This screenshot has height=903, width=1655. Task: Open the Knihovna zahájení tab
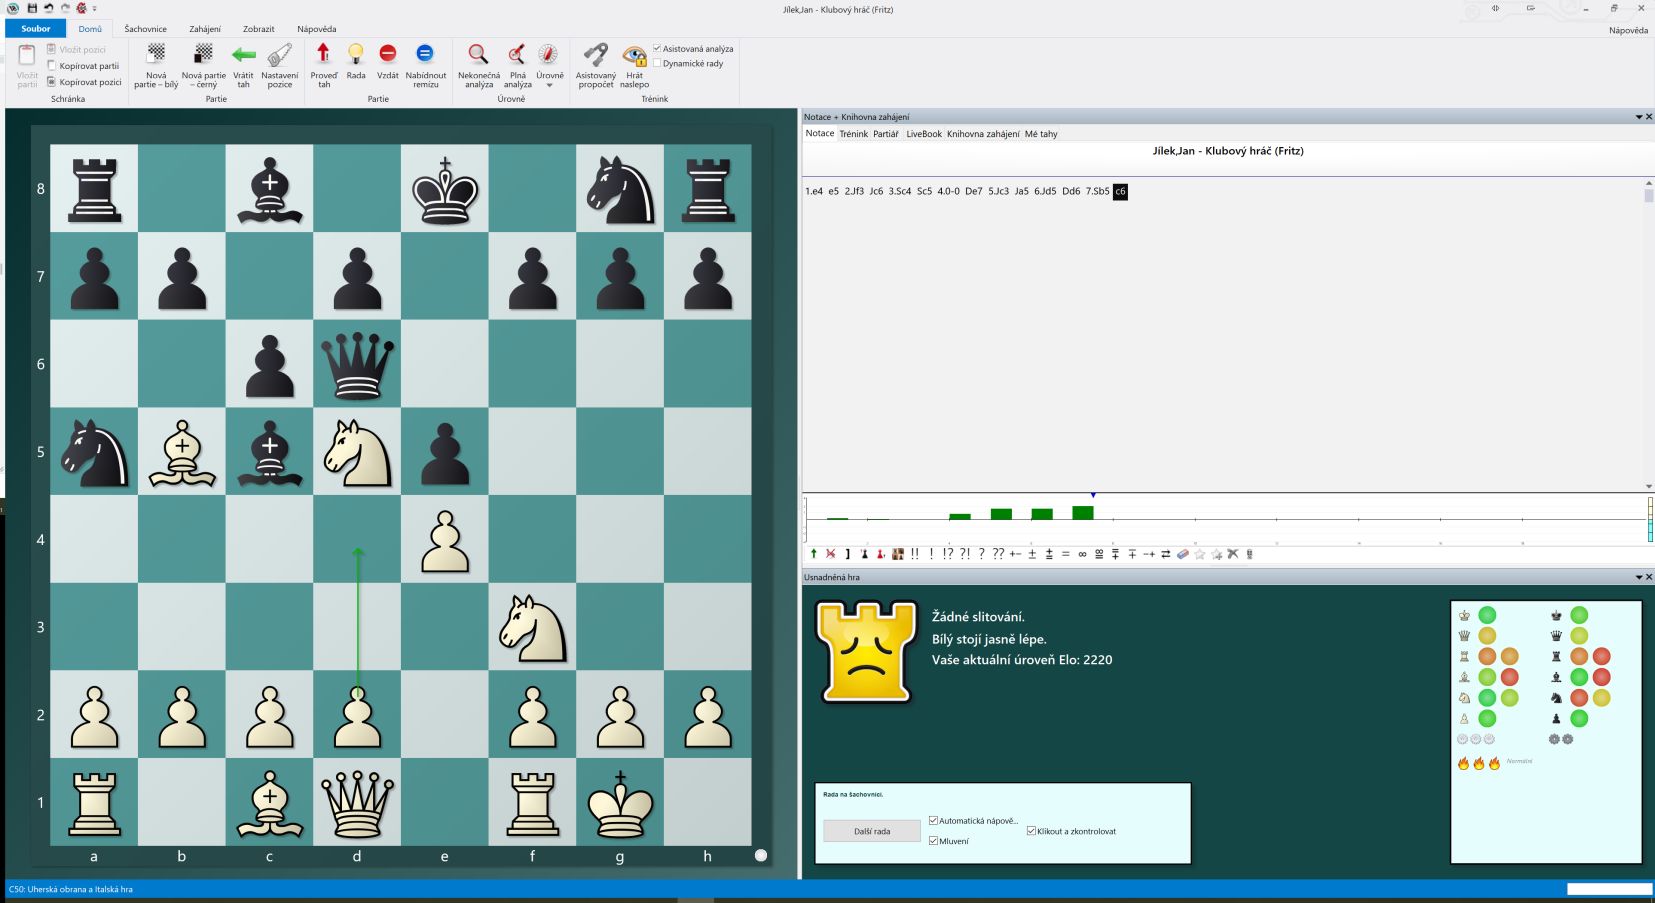[x=983, y=134]
